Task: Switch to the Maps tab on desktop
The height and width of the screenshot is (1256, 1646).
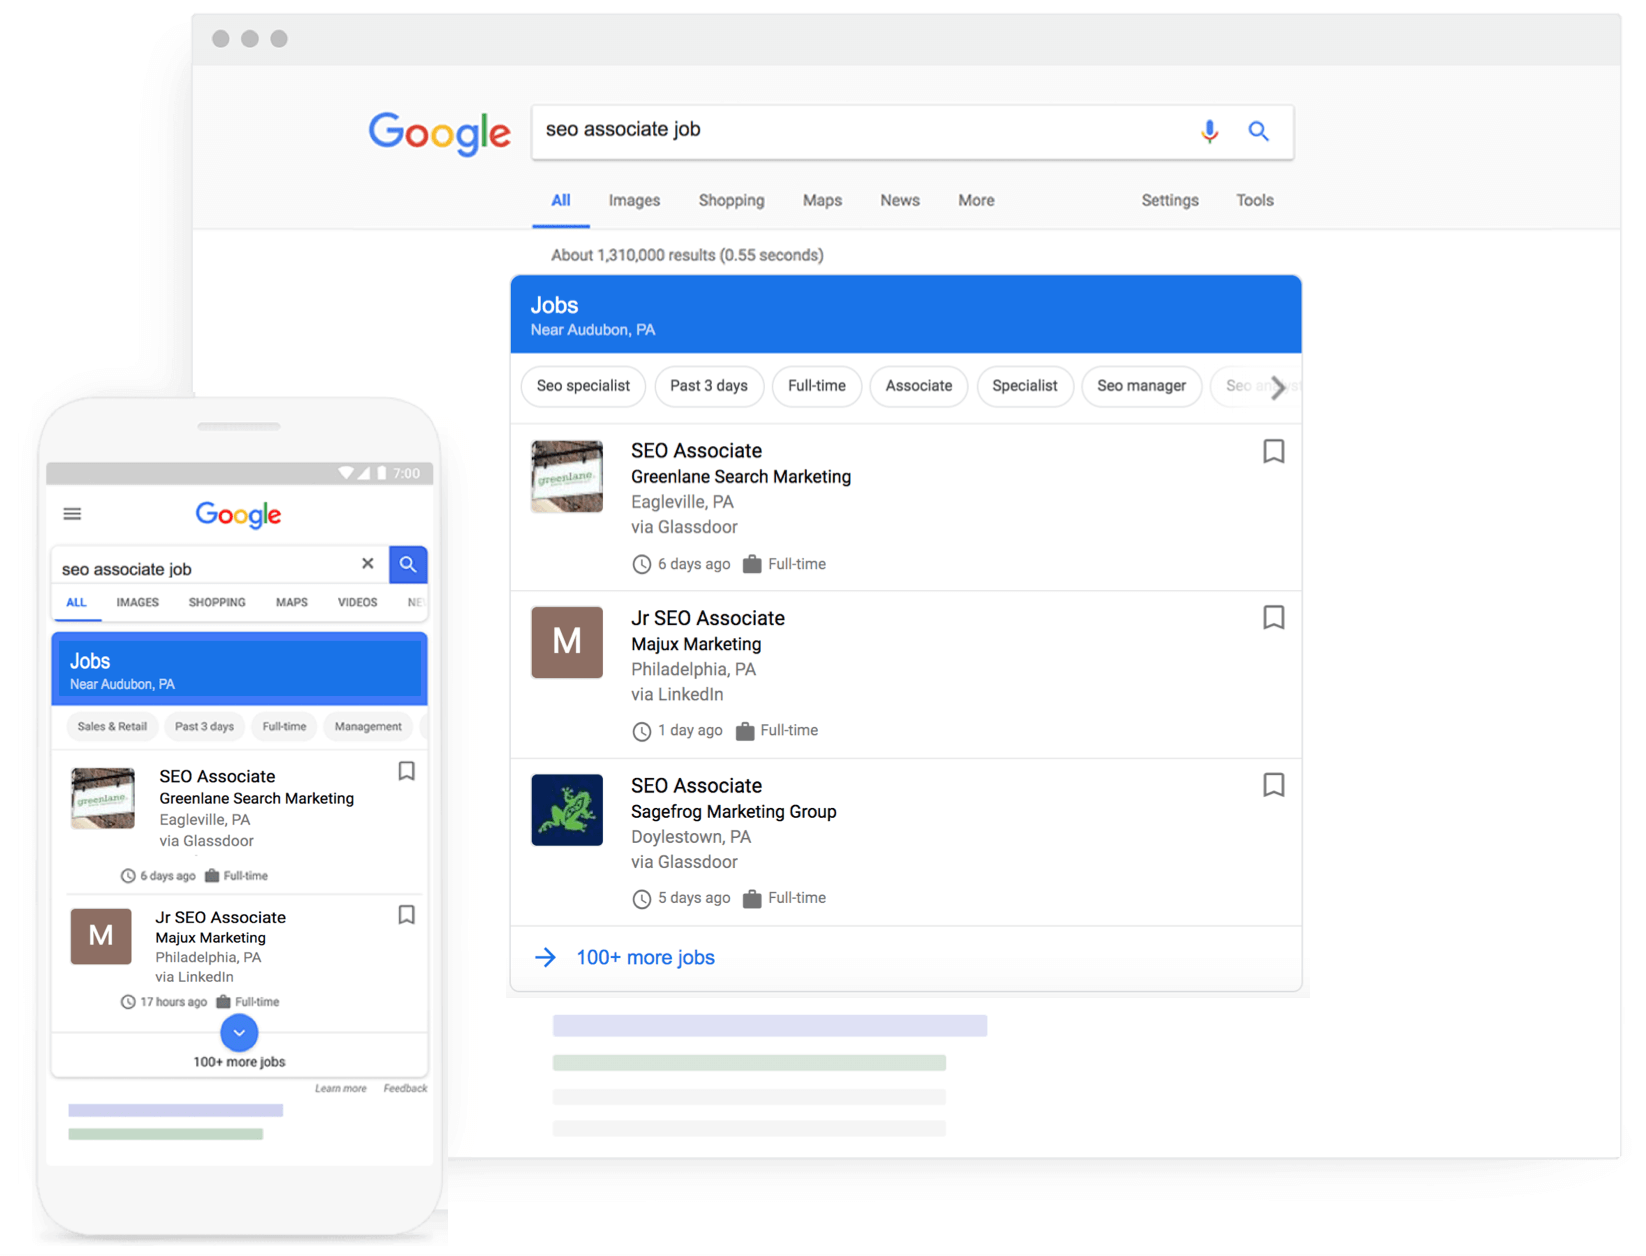Action: pos(822,200)
